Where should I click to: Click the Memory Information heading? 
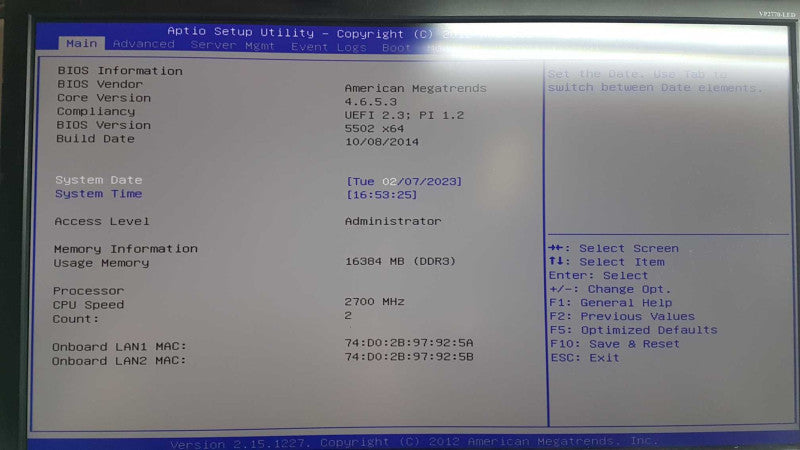(x=126, y=248)
